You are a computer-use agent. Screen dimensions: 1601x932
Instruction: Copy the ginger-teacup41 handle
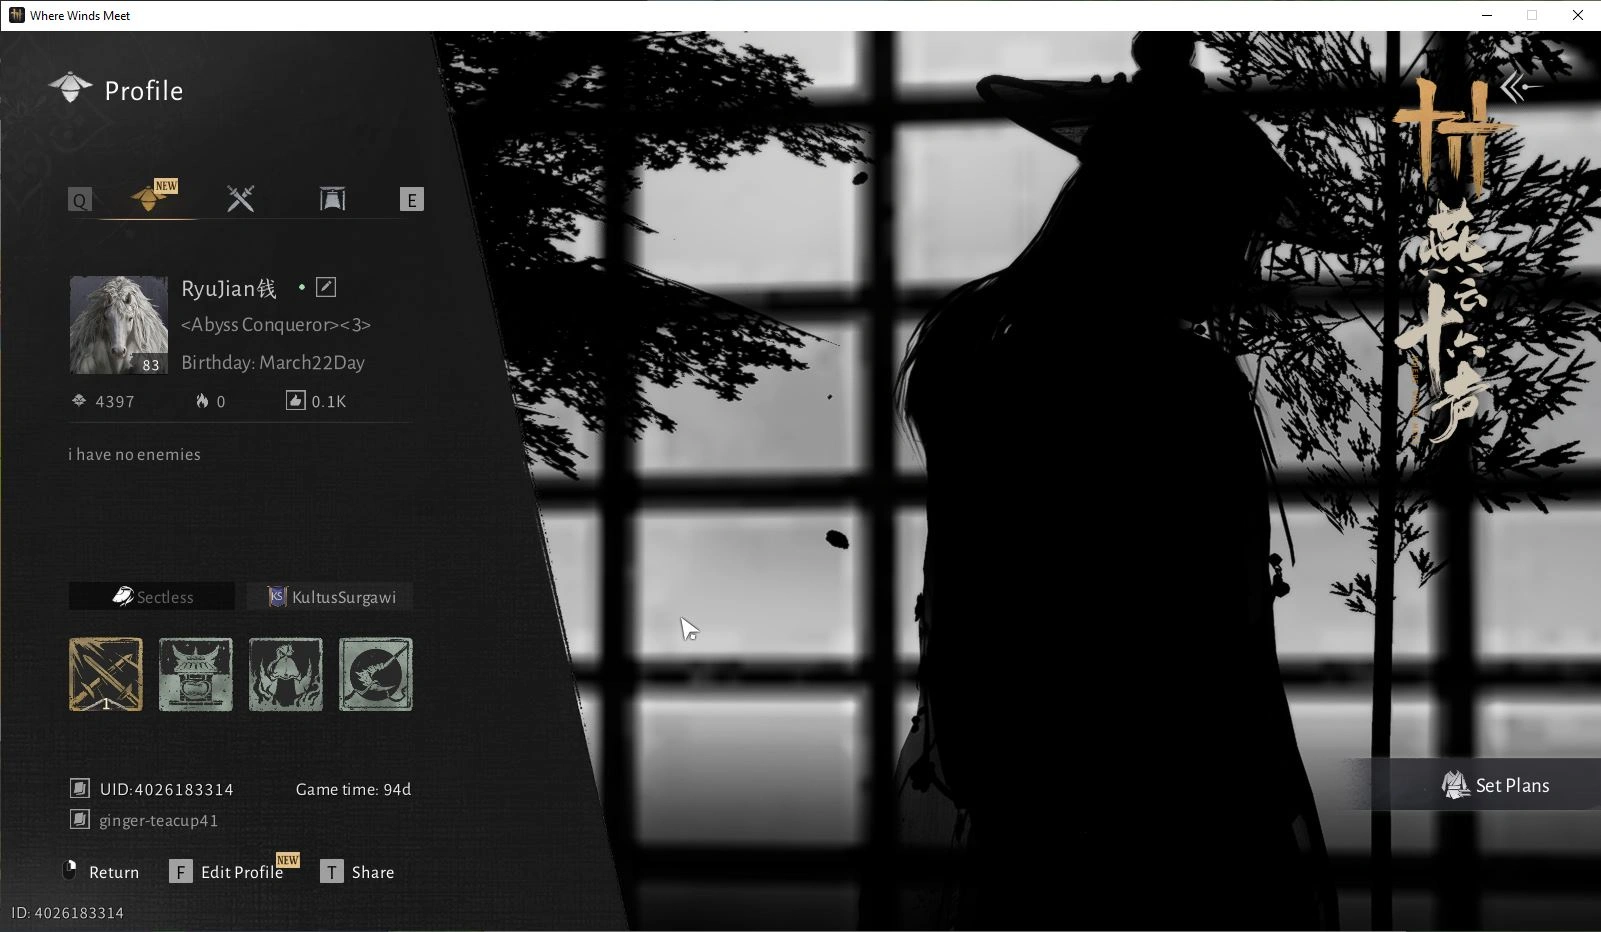80,820
